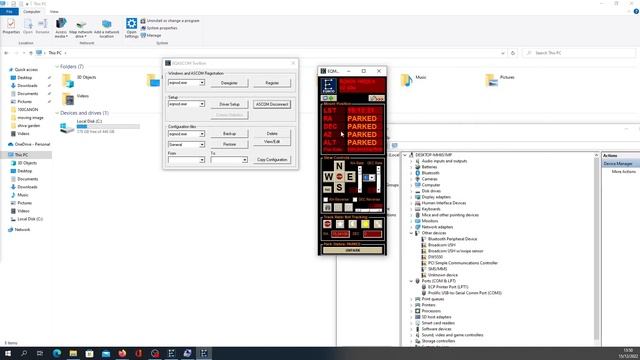Image resolution: width=640 pixels, height=360 pixels.
Task: Click Copy Configuration button
Action: point(272,160)
